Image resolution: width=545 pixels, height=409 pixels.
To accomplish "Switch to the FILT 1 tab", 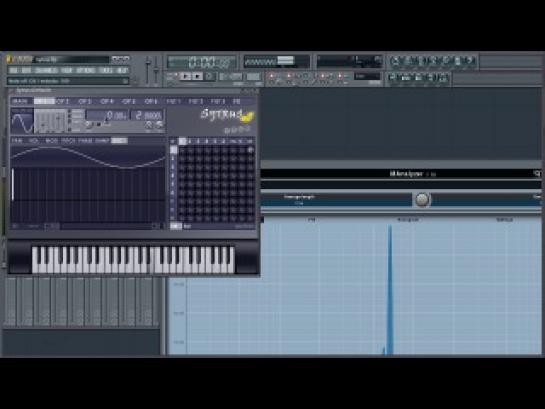I will 173,101.
